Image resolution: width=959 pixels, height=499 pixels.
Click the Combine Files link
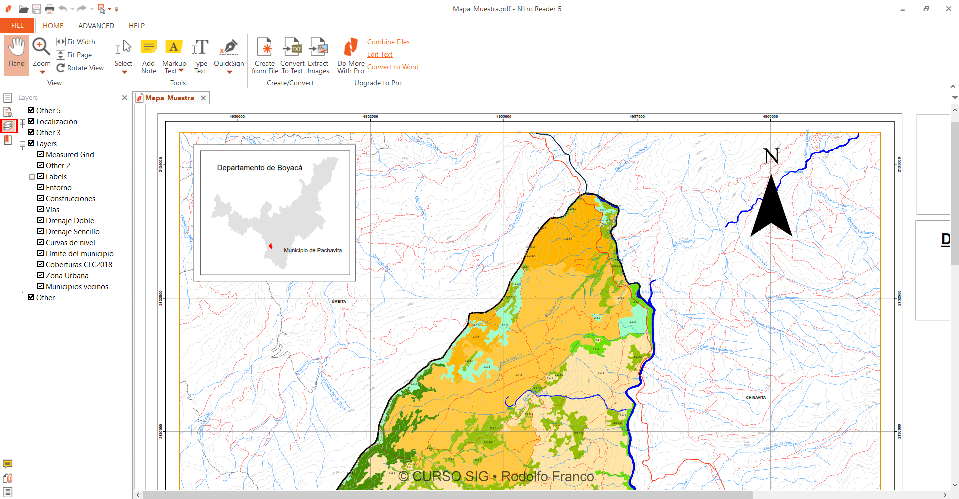tap(388, 42)
